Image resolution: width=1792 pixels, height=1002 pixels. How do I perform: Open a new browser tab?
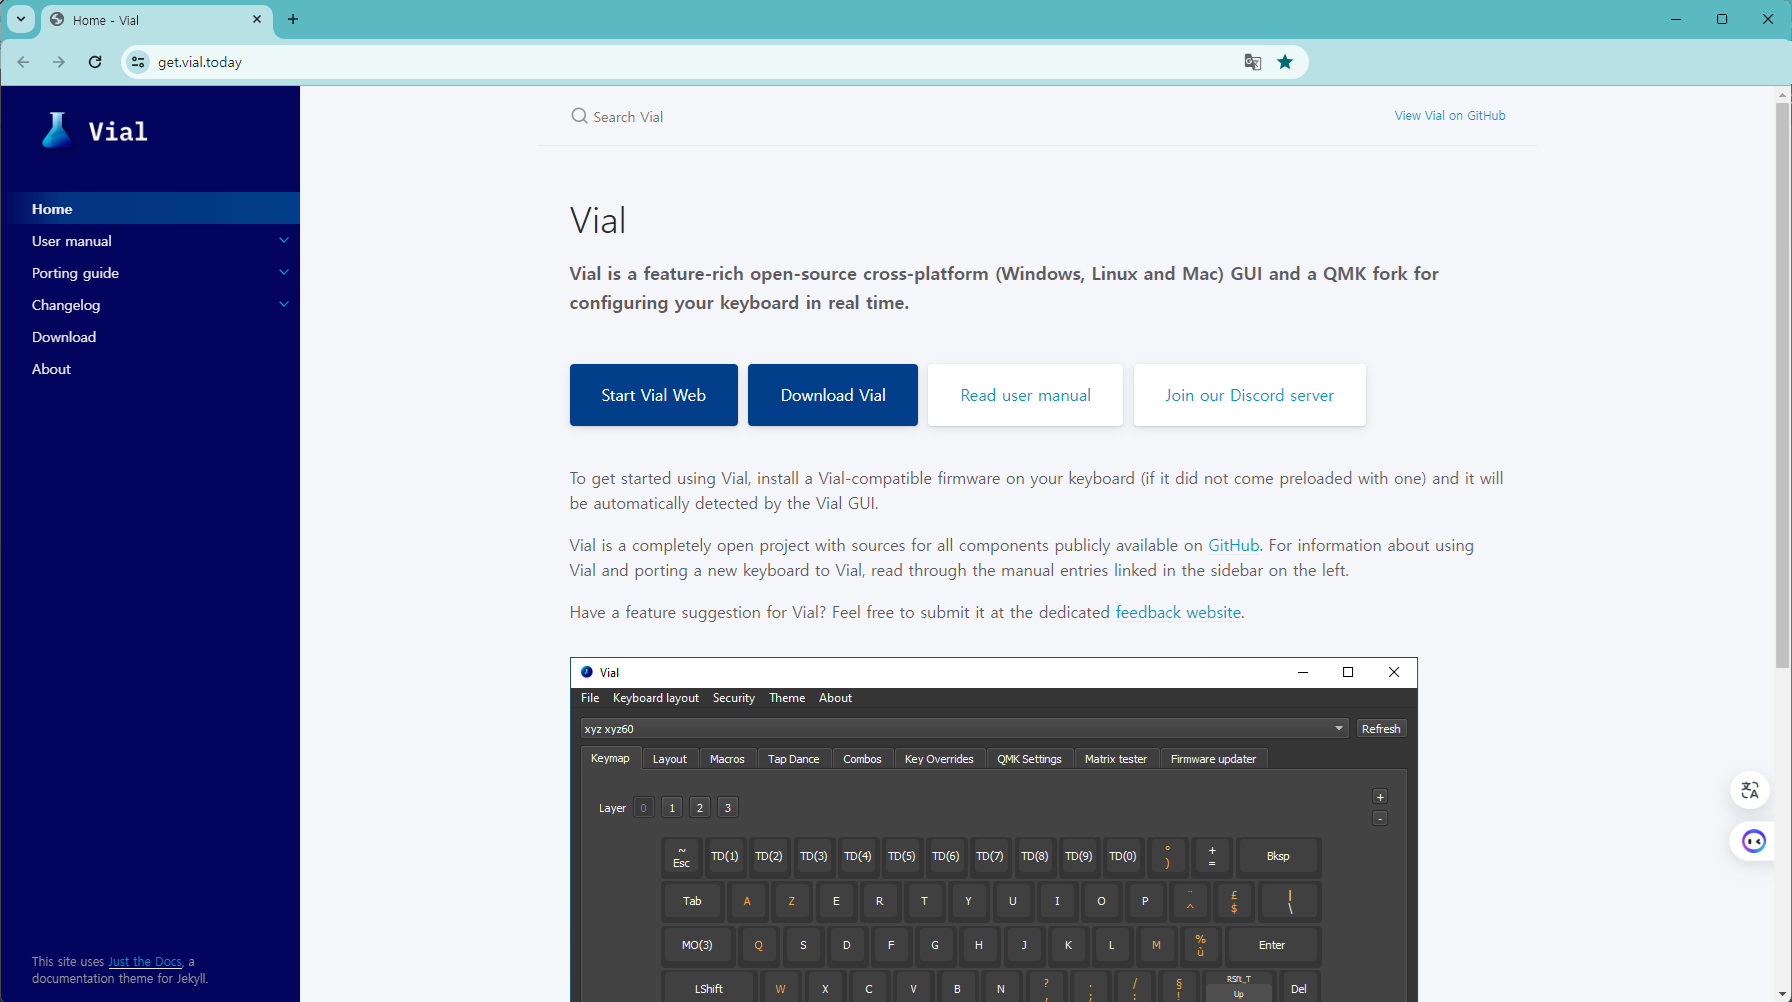tap(293, 19)
